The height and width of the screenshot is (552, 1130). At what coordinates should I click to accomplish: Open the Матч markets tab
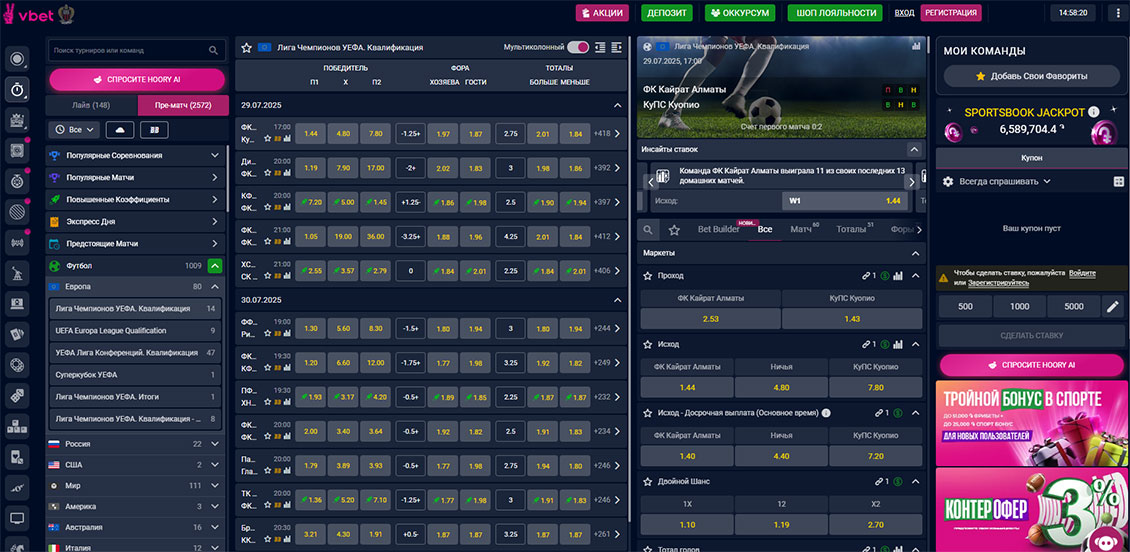801,229
